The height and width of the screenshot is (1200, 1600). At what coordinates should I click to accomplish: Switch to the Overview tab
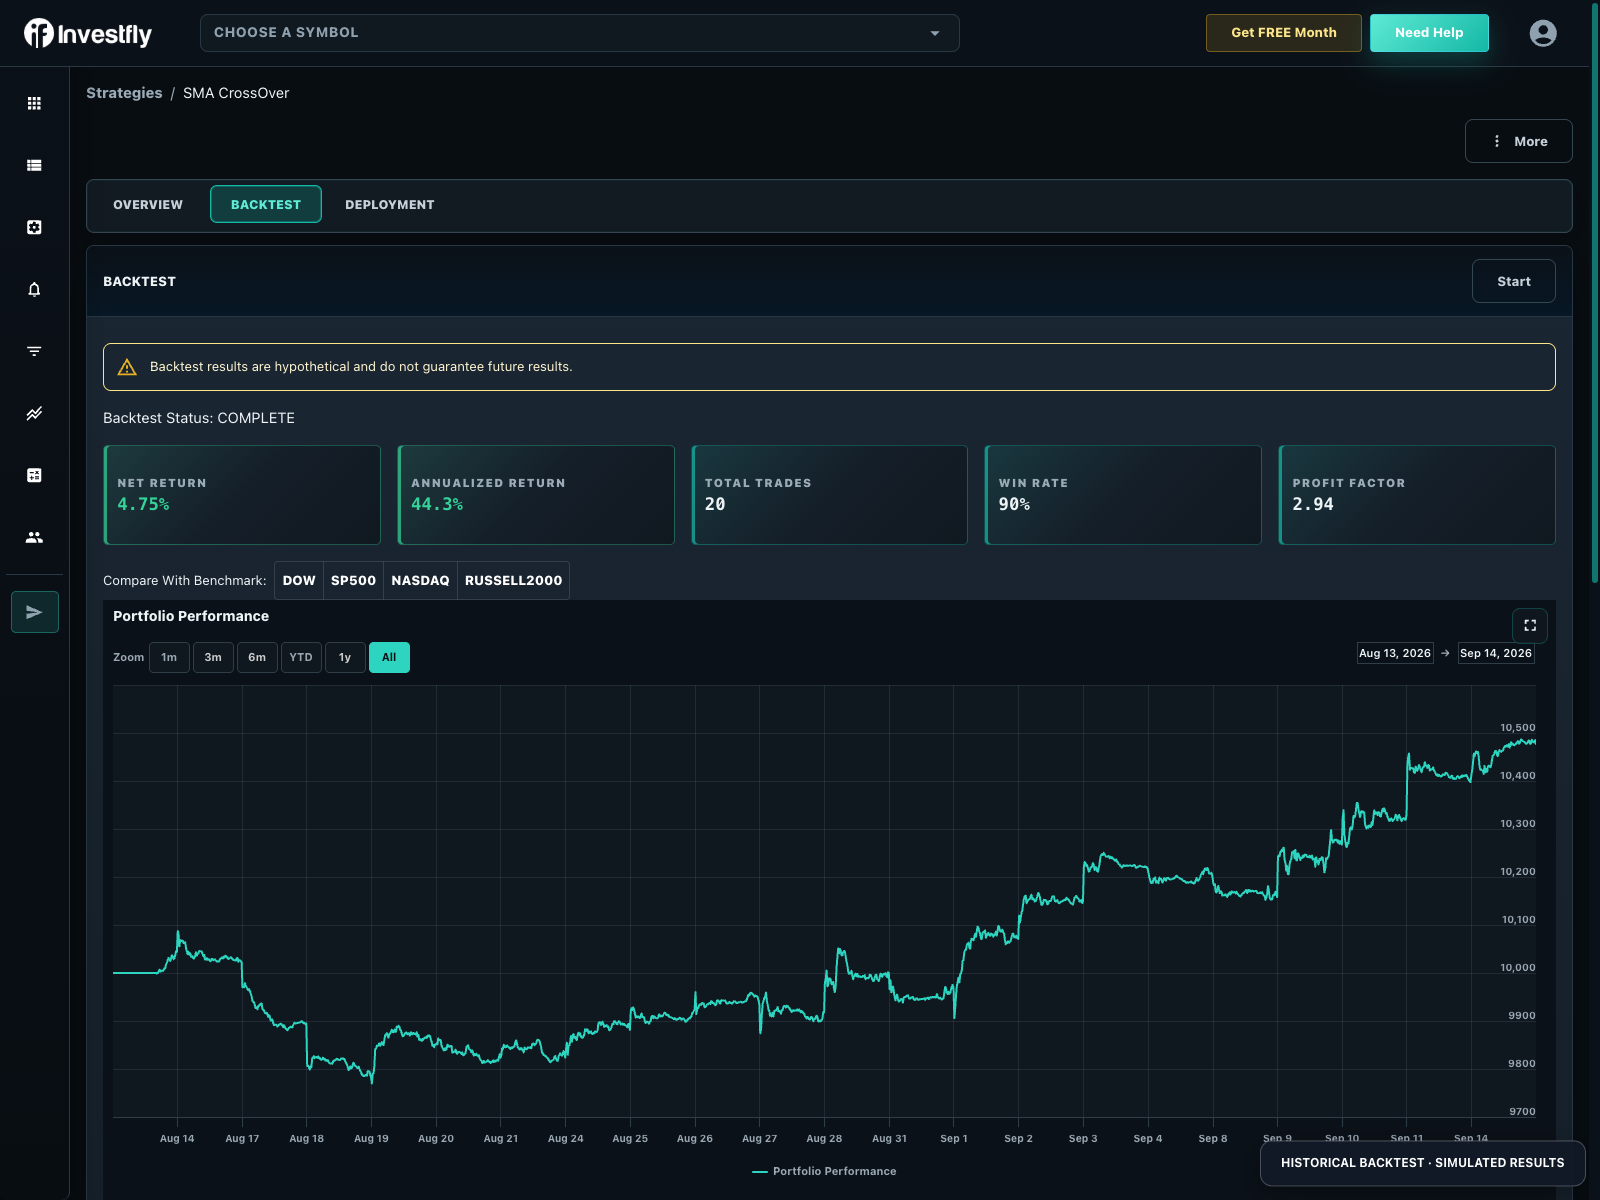(x=148, y=205)
